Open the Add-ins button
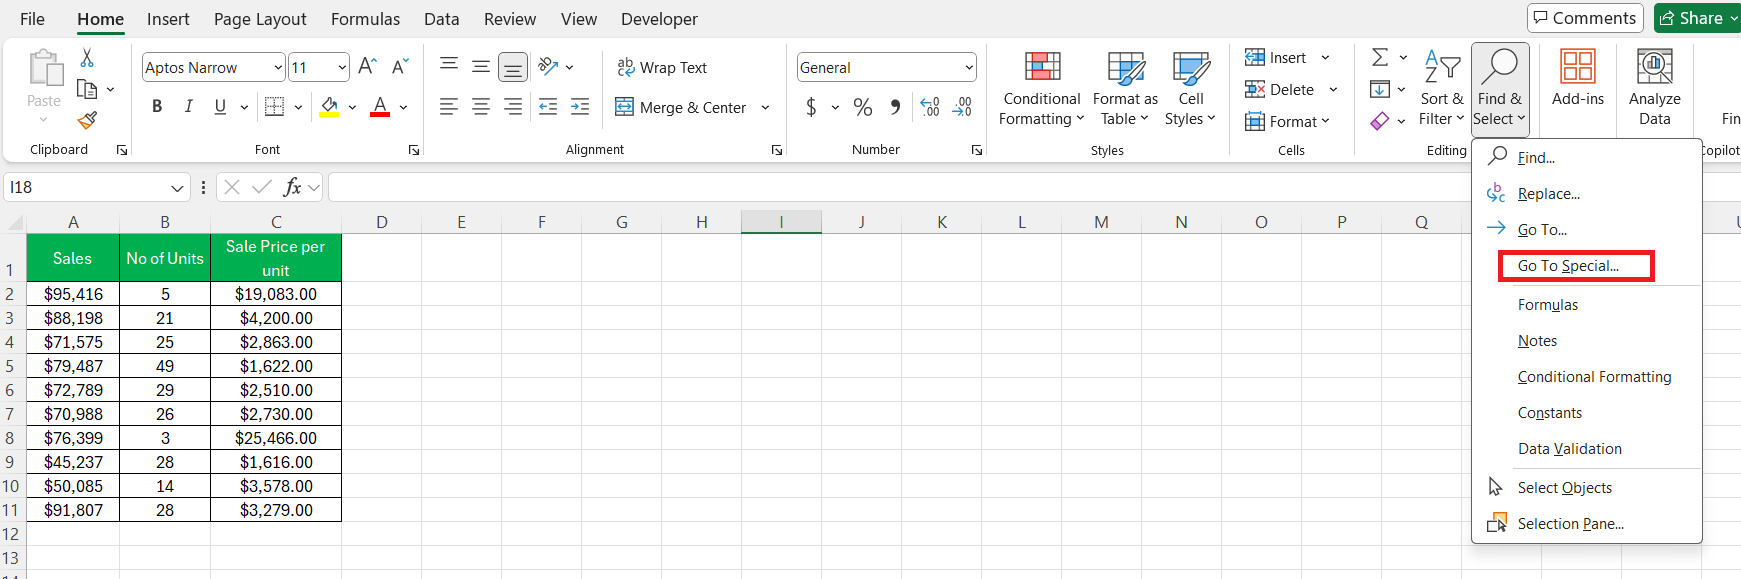Screen dimensions: 1741x579 [1578, 78]
